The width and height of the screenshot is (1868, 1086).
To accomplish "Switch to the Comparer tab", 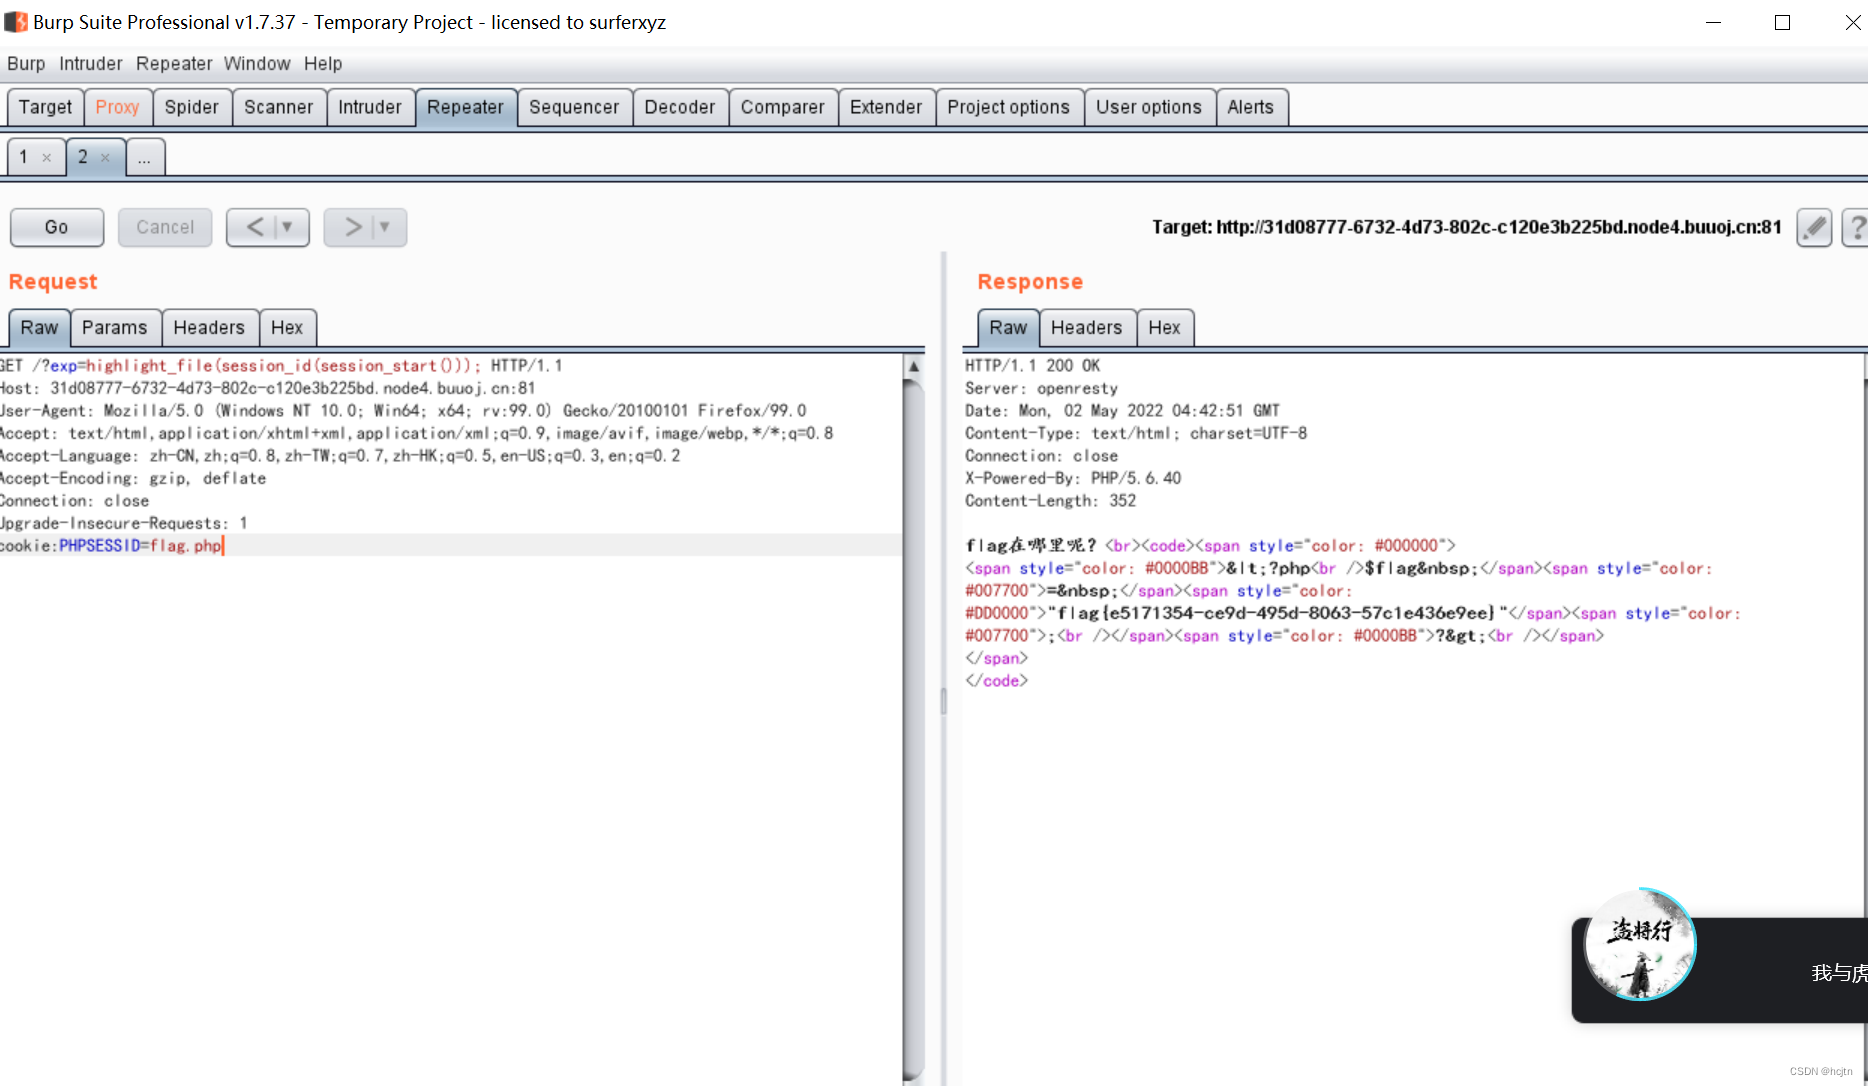I will pyautogui.click(x=783, y=107).
